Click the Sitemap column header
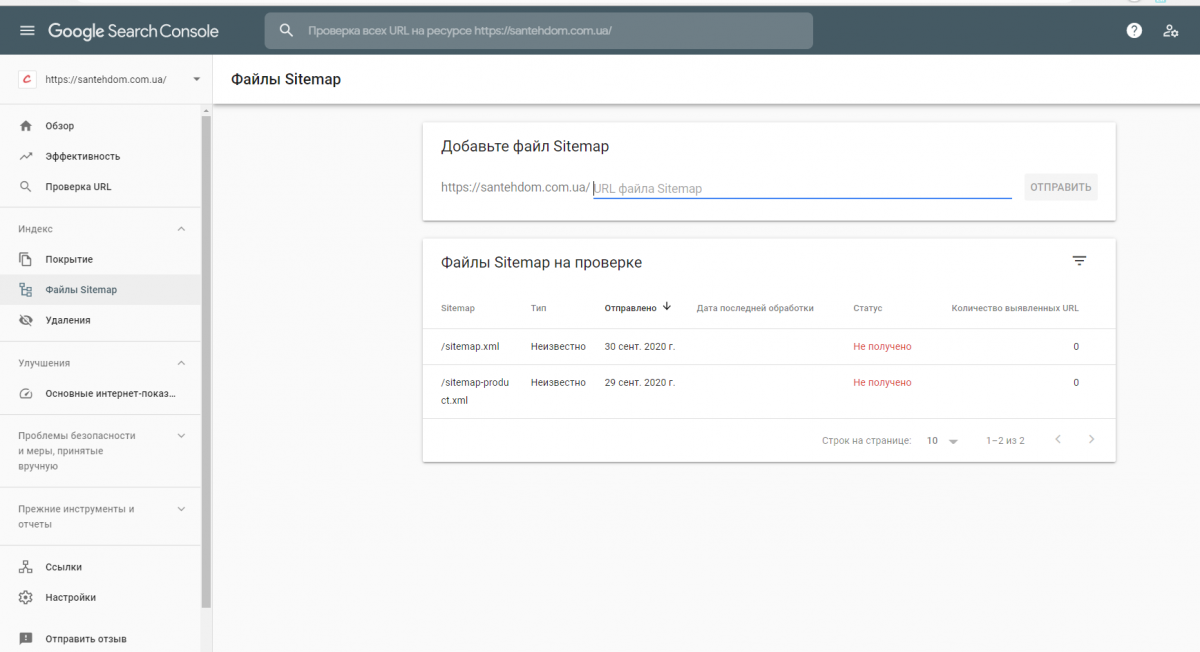The width and height of the screenshot is (1200, 652). [x=458, y=308]
